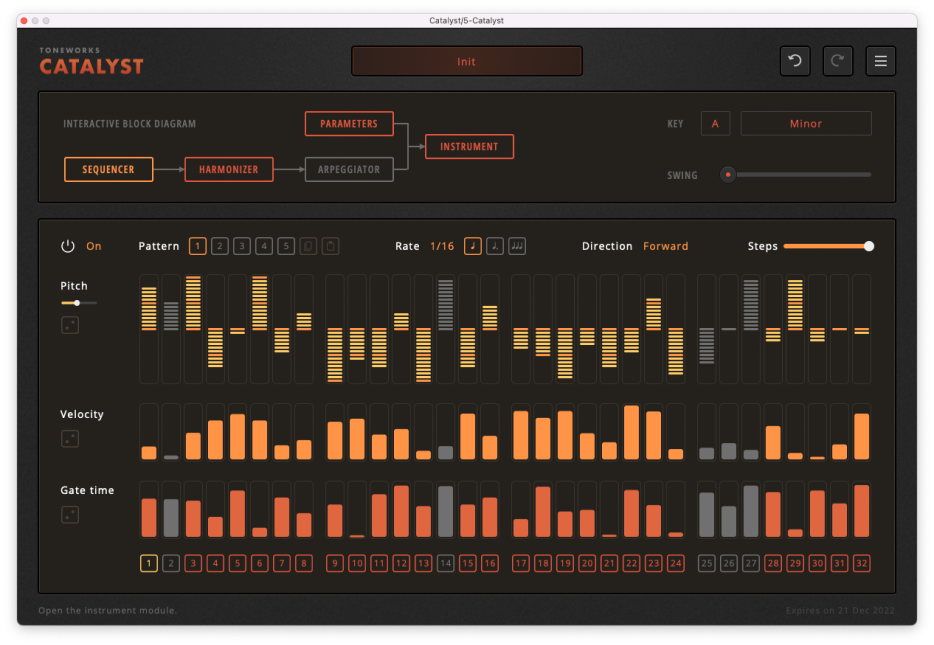
Task: Randomize Pitch using the dice icon
Action: (69, 324)
